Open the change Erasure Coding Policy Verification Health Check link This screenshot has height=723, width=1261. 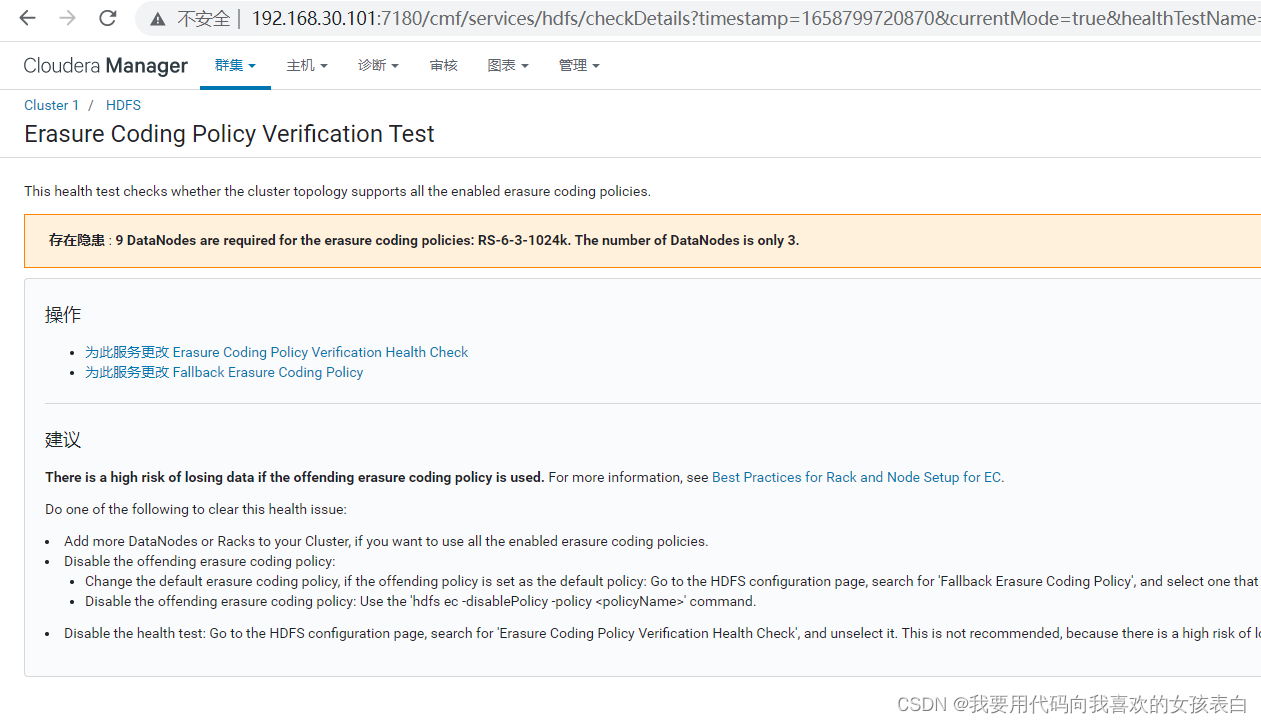(x=276, y=352)
